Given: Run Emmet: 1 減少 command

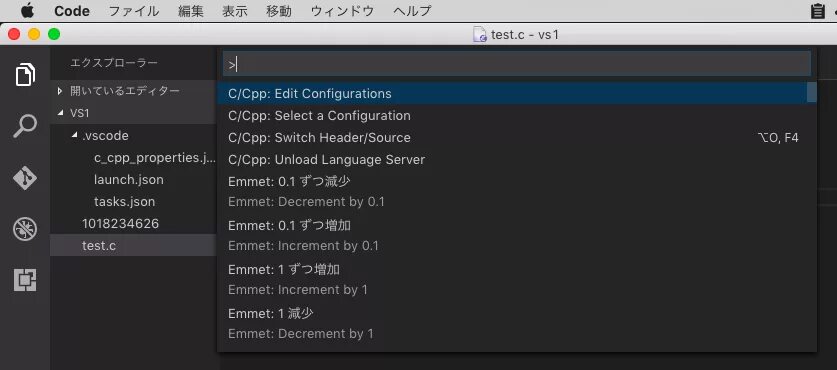Looking at the screenshot, I should point(517,323).
